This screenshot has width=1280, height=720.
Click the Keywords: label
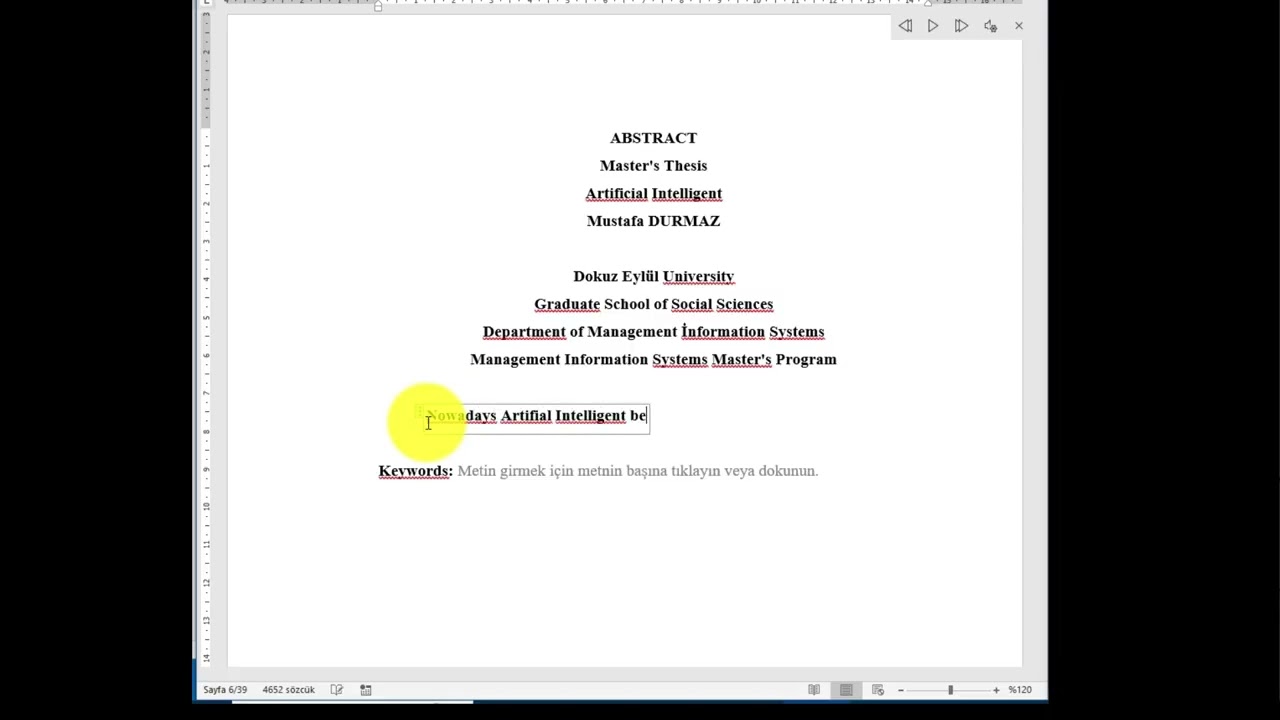(415, 471)
